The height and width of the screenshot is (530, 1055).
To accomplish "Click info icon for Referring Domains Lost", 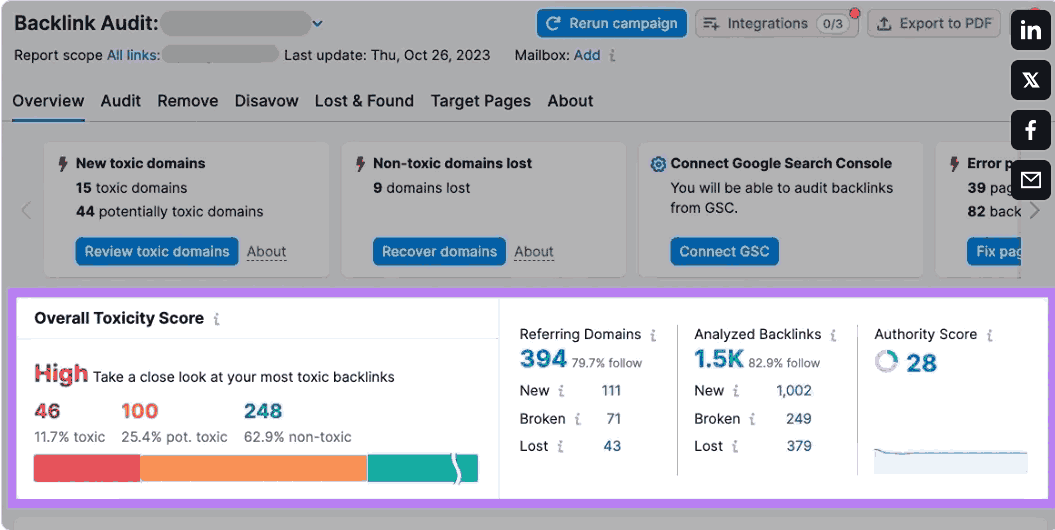I will 560,447.
